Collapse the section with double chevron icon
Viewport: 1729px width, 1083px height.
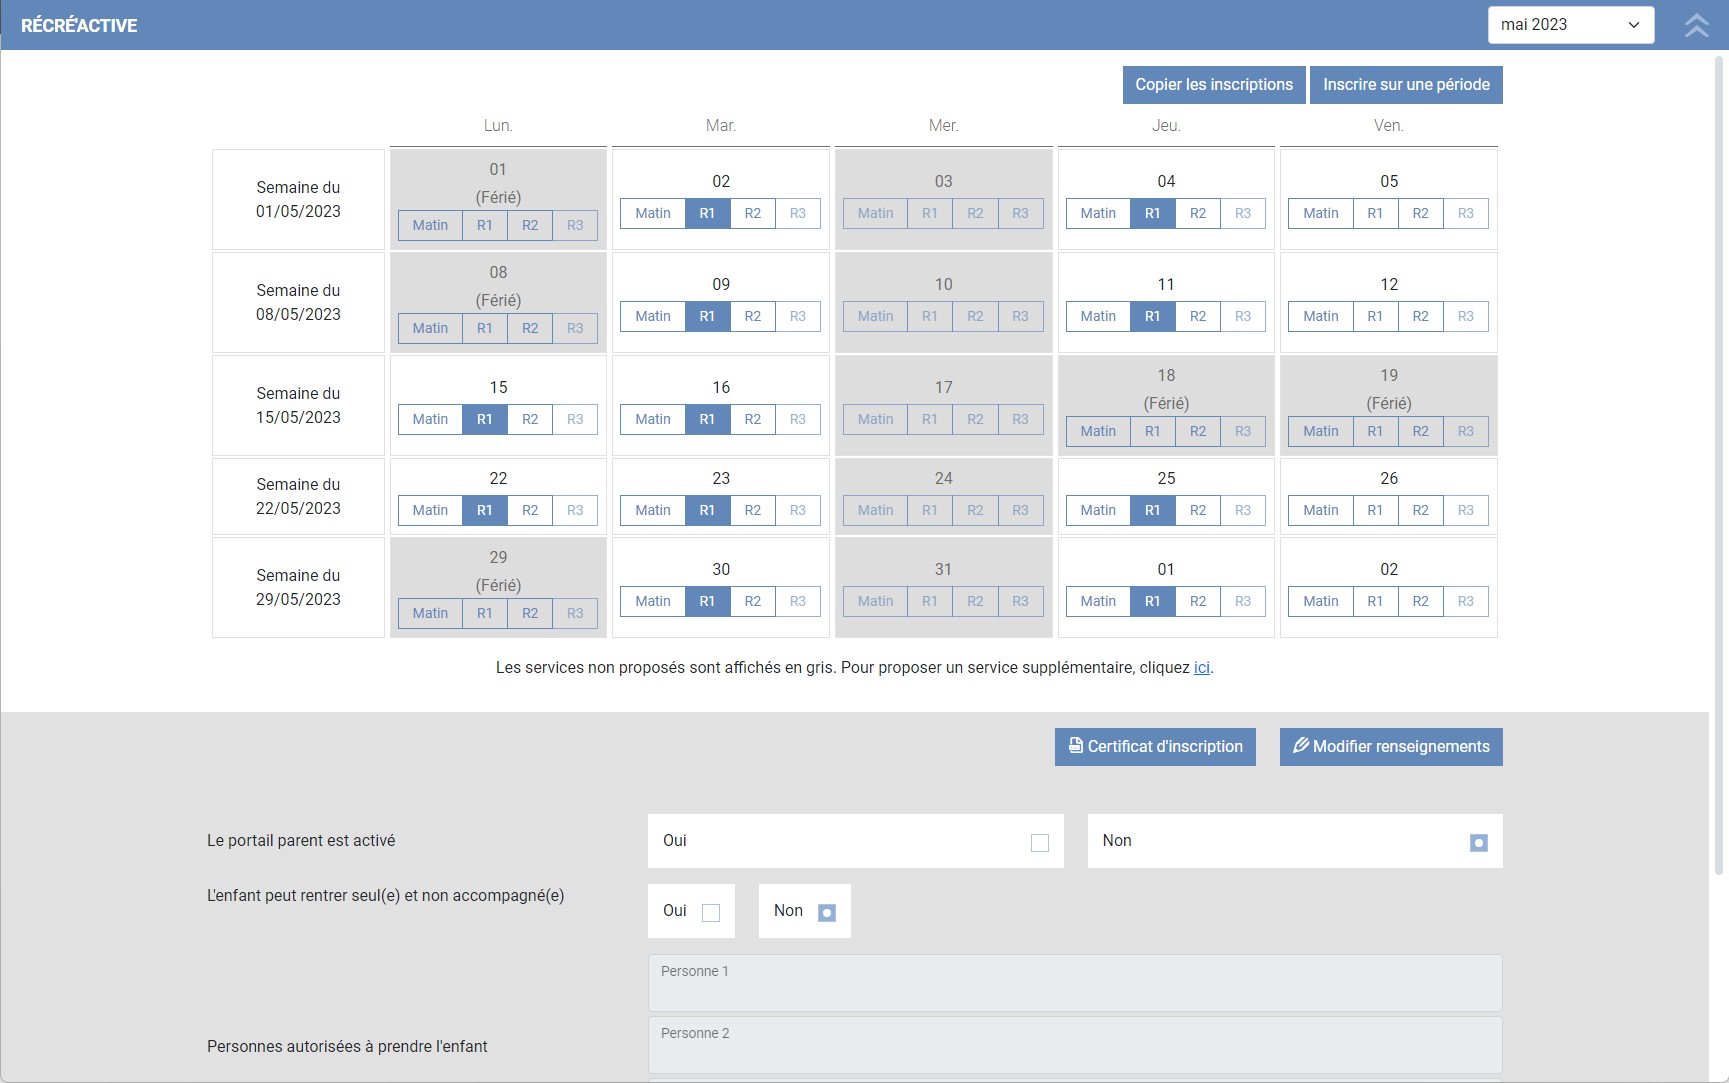coord(1696,25)
